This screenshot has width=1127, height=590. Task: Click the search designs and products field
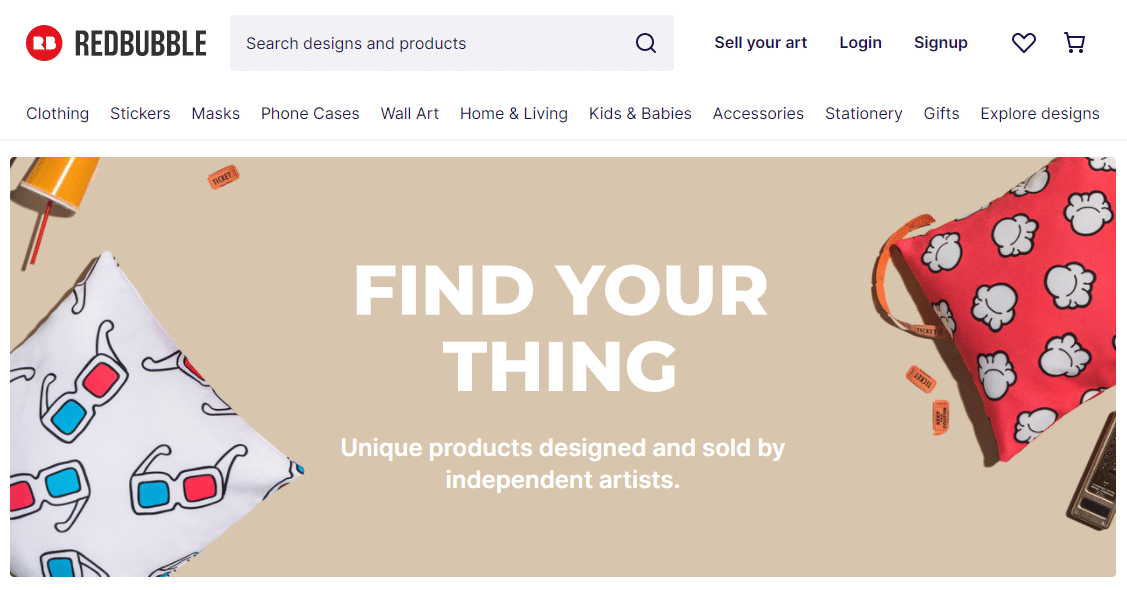(451, 43)
